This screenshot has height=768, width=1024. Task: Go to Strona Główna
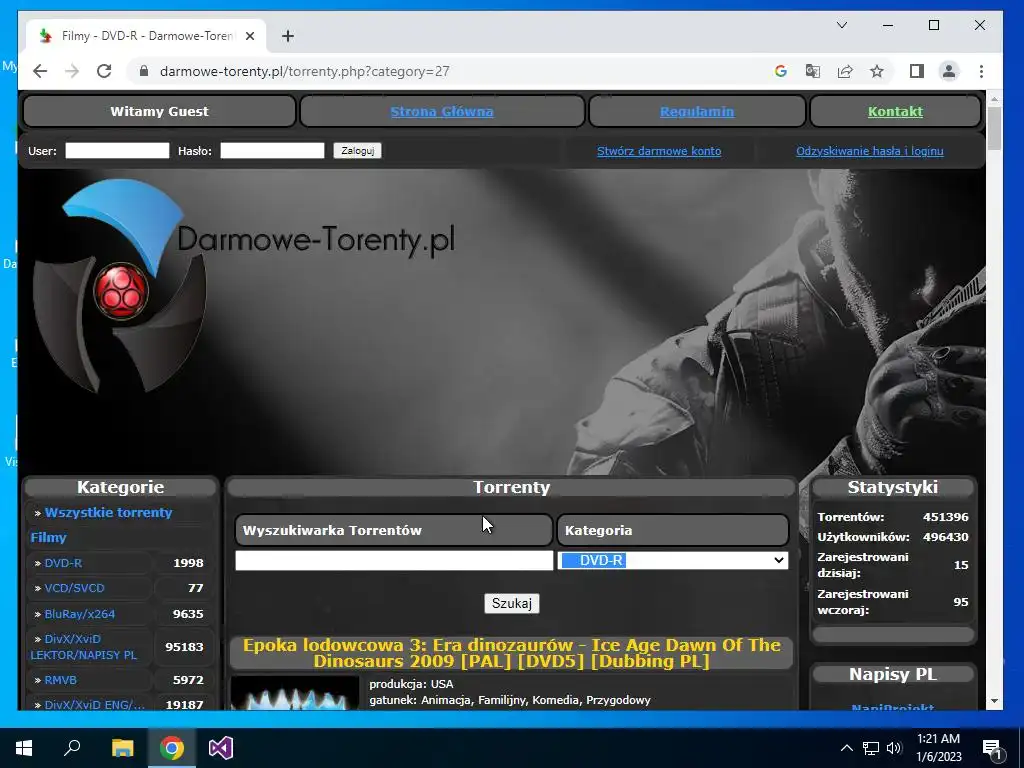pyautogui.click(x=442, y=112)
